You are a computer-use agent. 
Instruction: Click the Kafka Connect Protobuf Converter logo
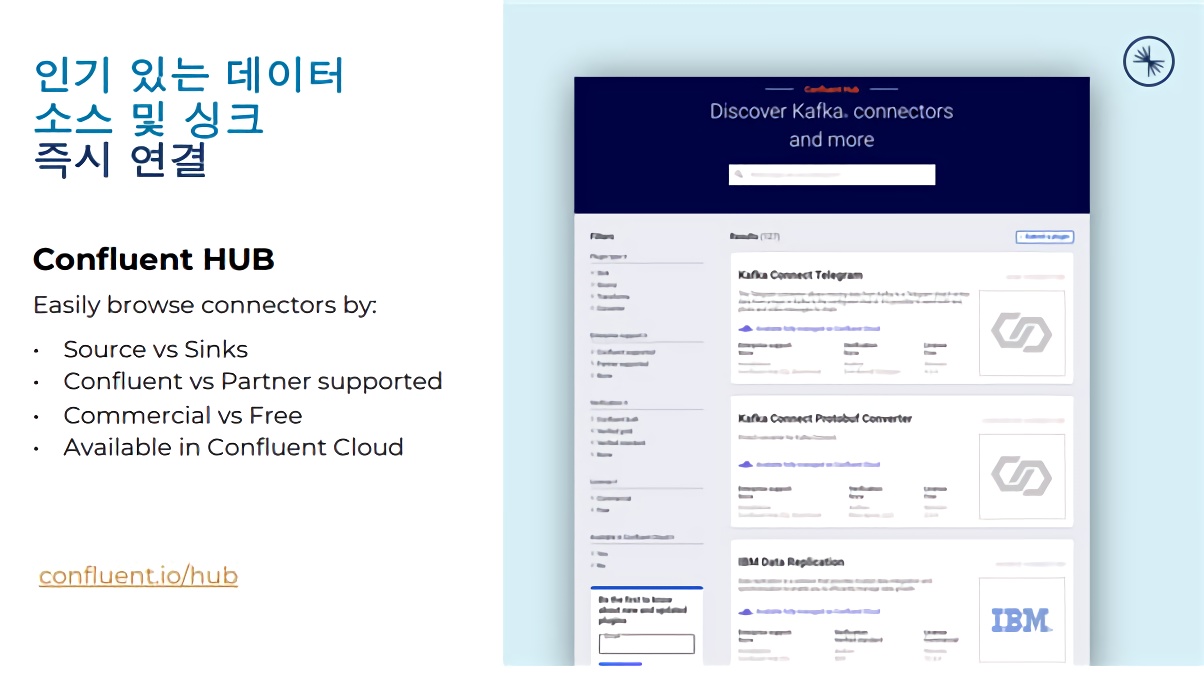tap(1021, 476)
